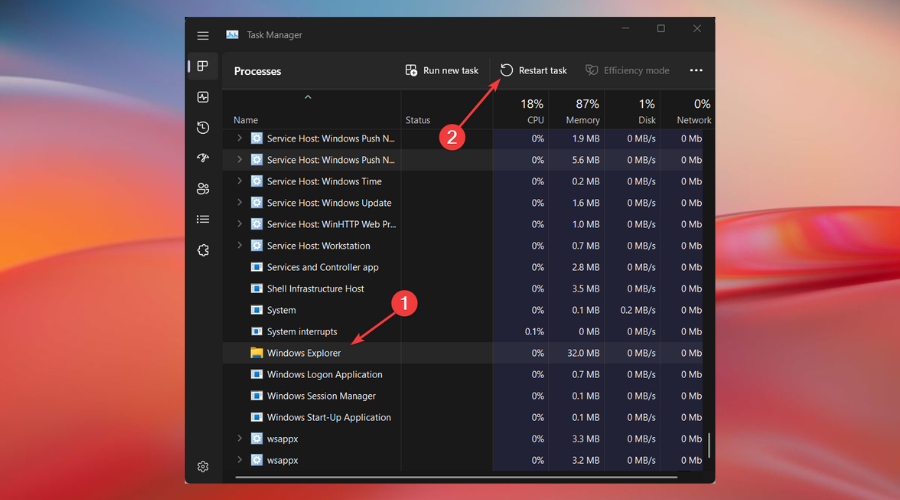The width and height of the screenshot is (900, 500).
Task: Sort by Name column header
Action: pyautogui.click(x=246, y=120)
